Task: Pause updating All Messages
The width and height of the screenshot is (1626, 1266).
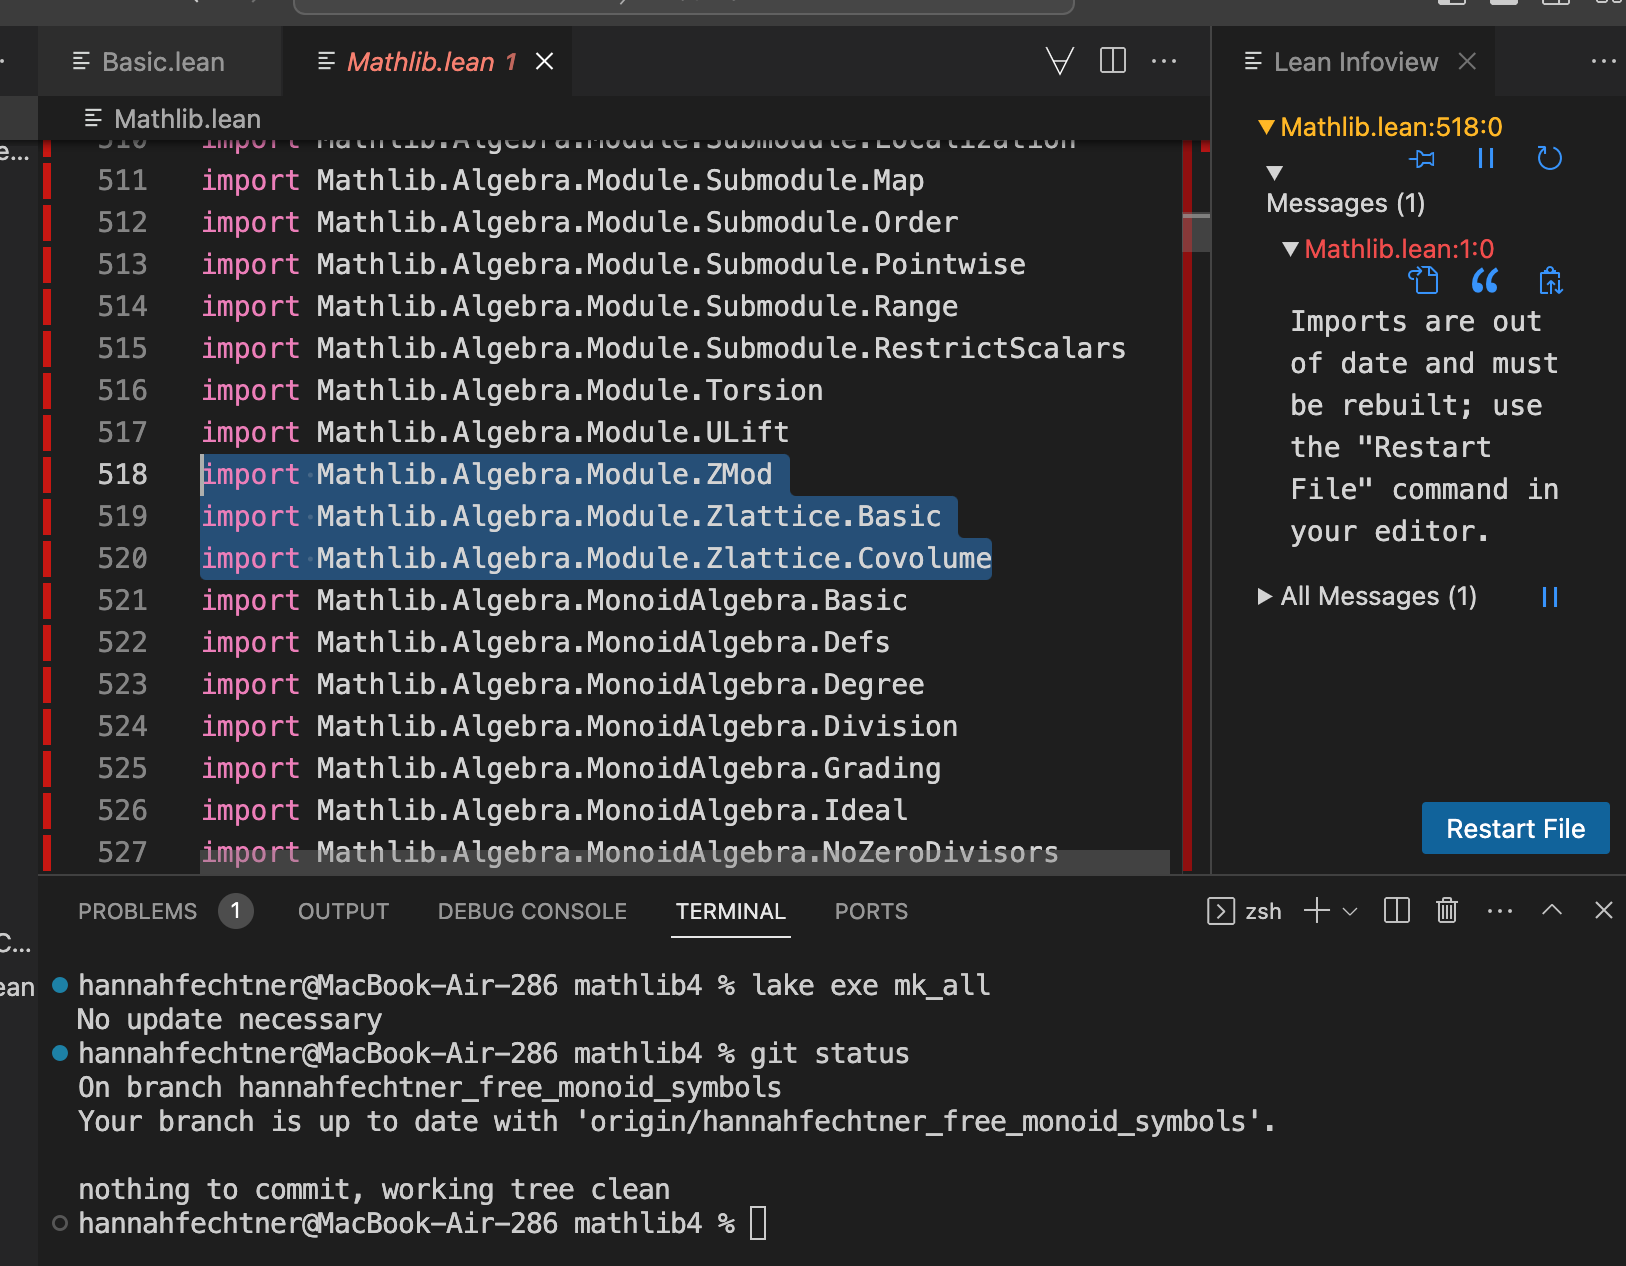Action: pyautogui.click(x=1549, y=597)
